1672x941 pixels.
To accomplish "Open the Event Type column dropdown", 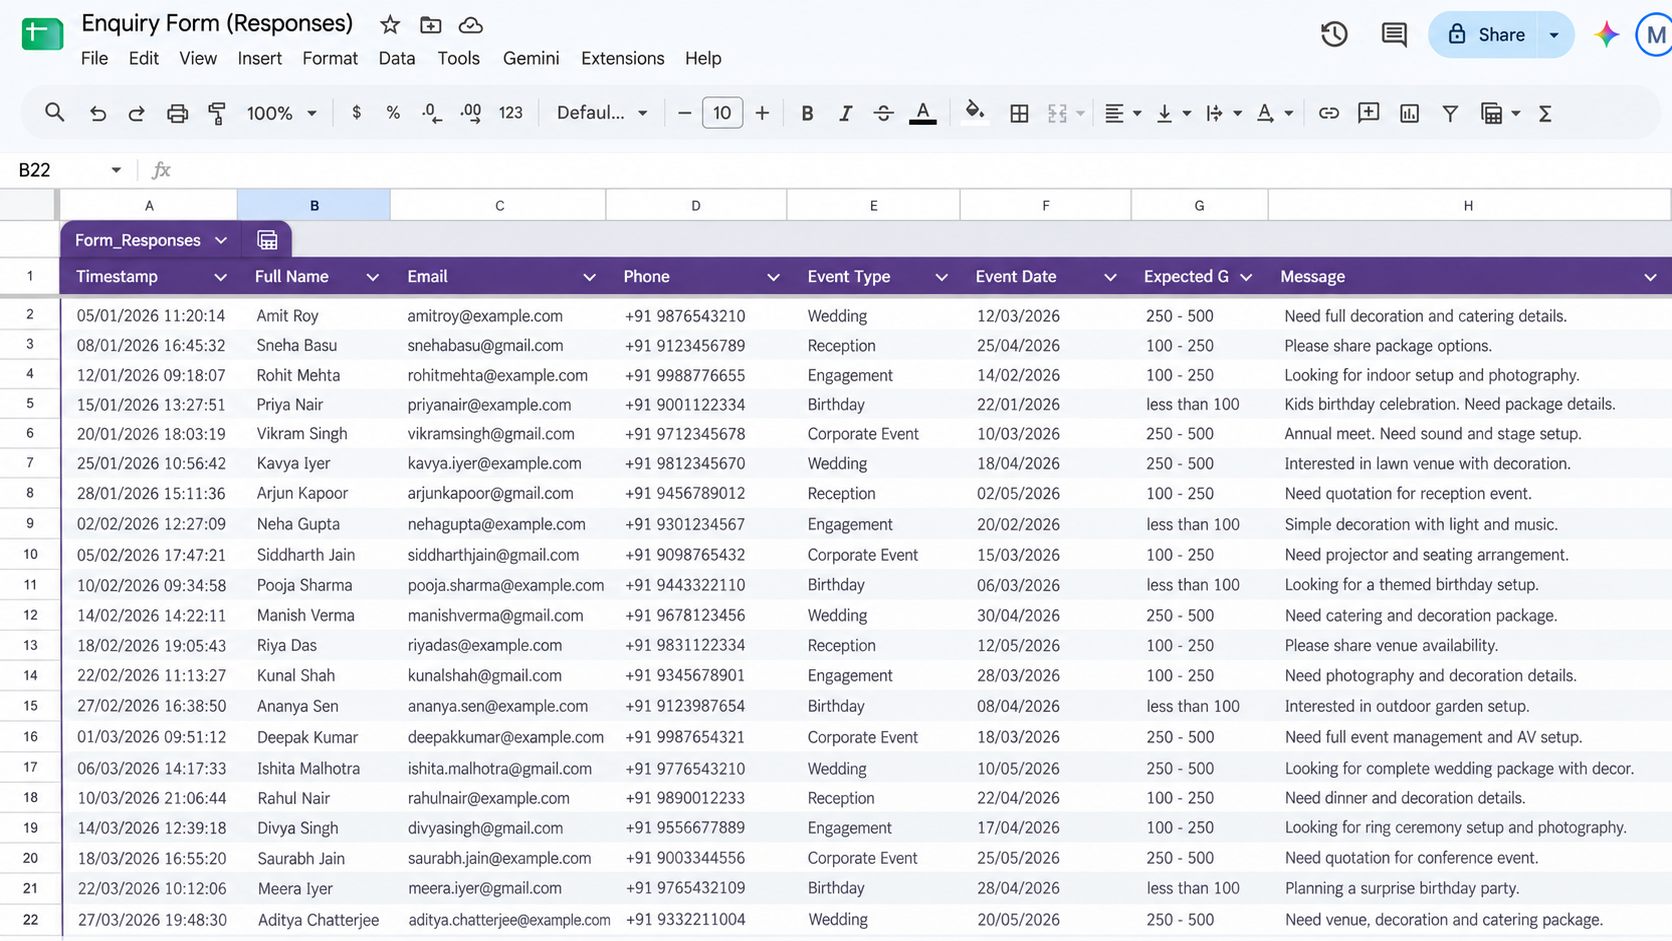I will coord(941,277).
